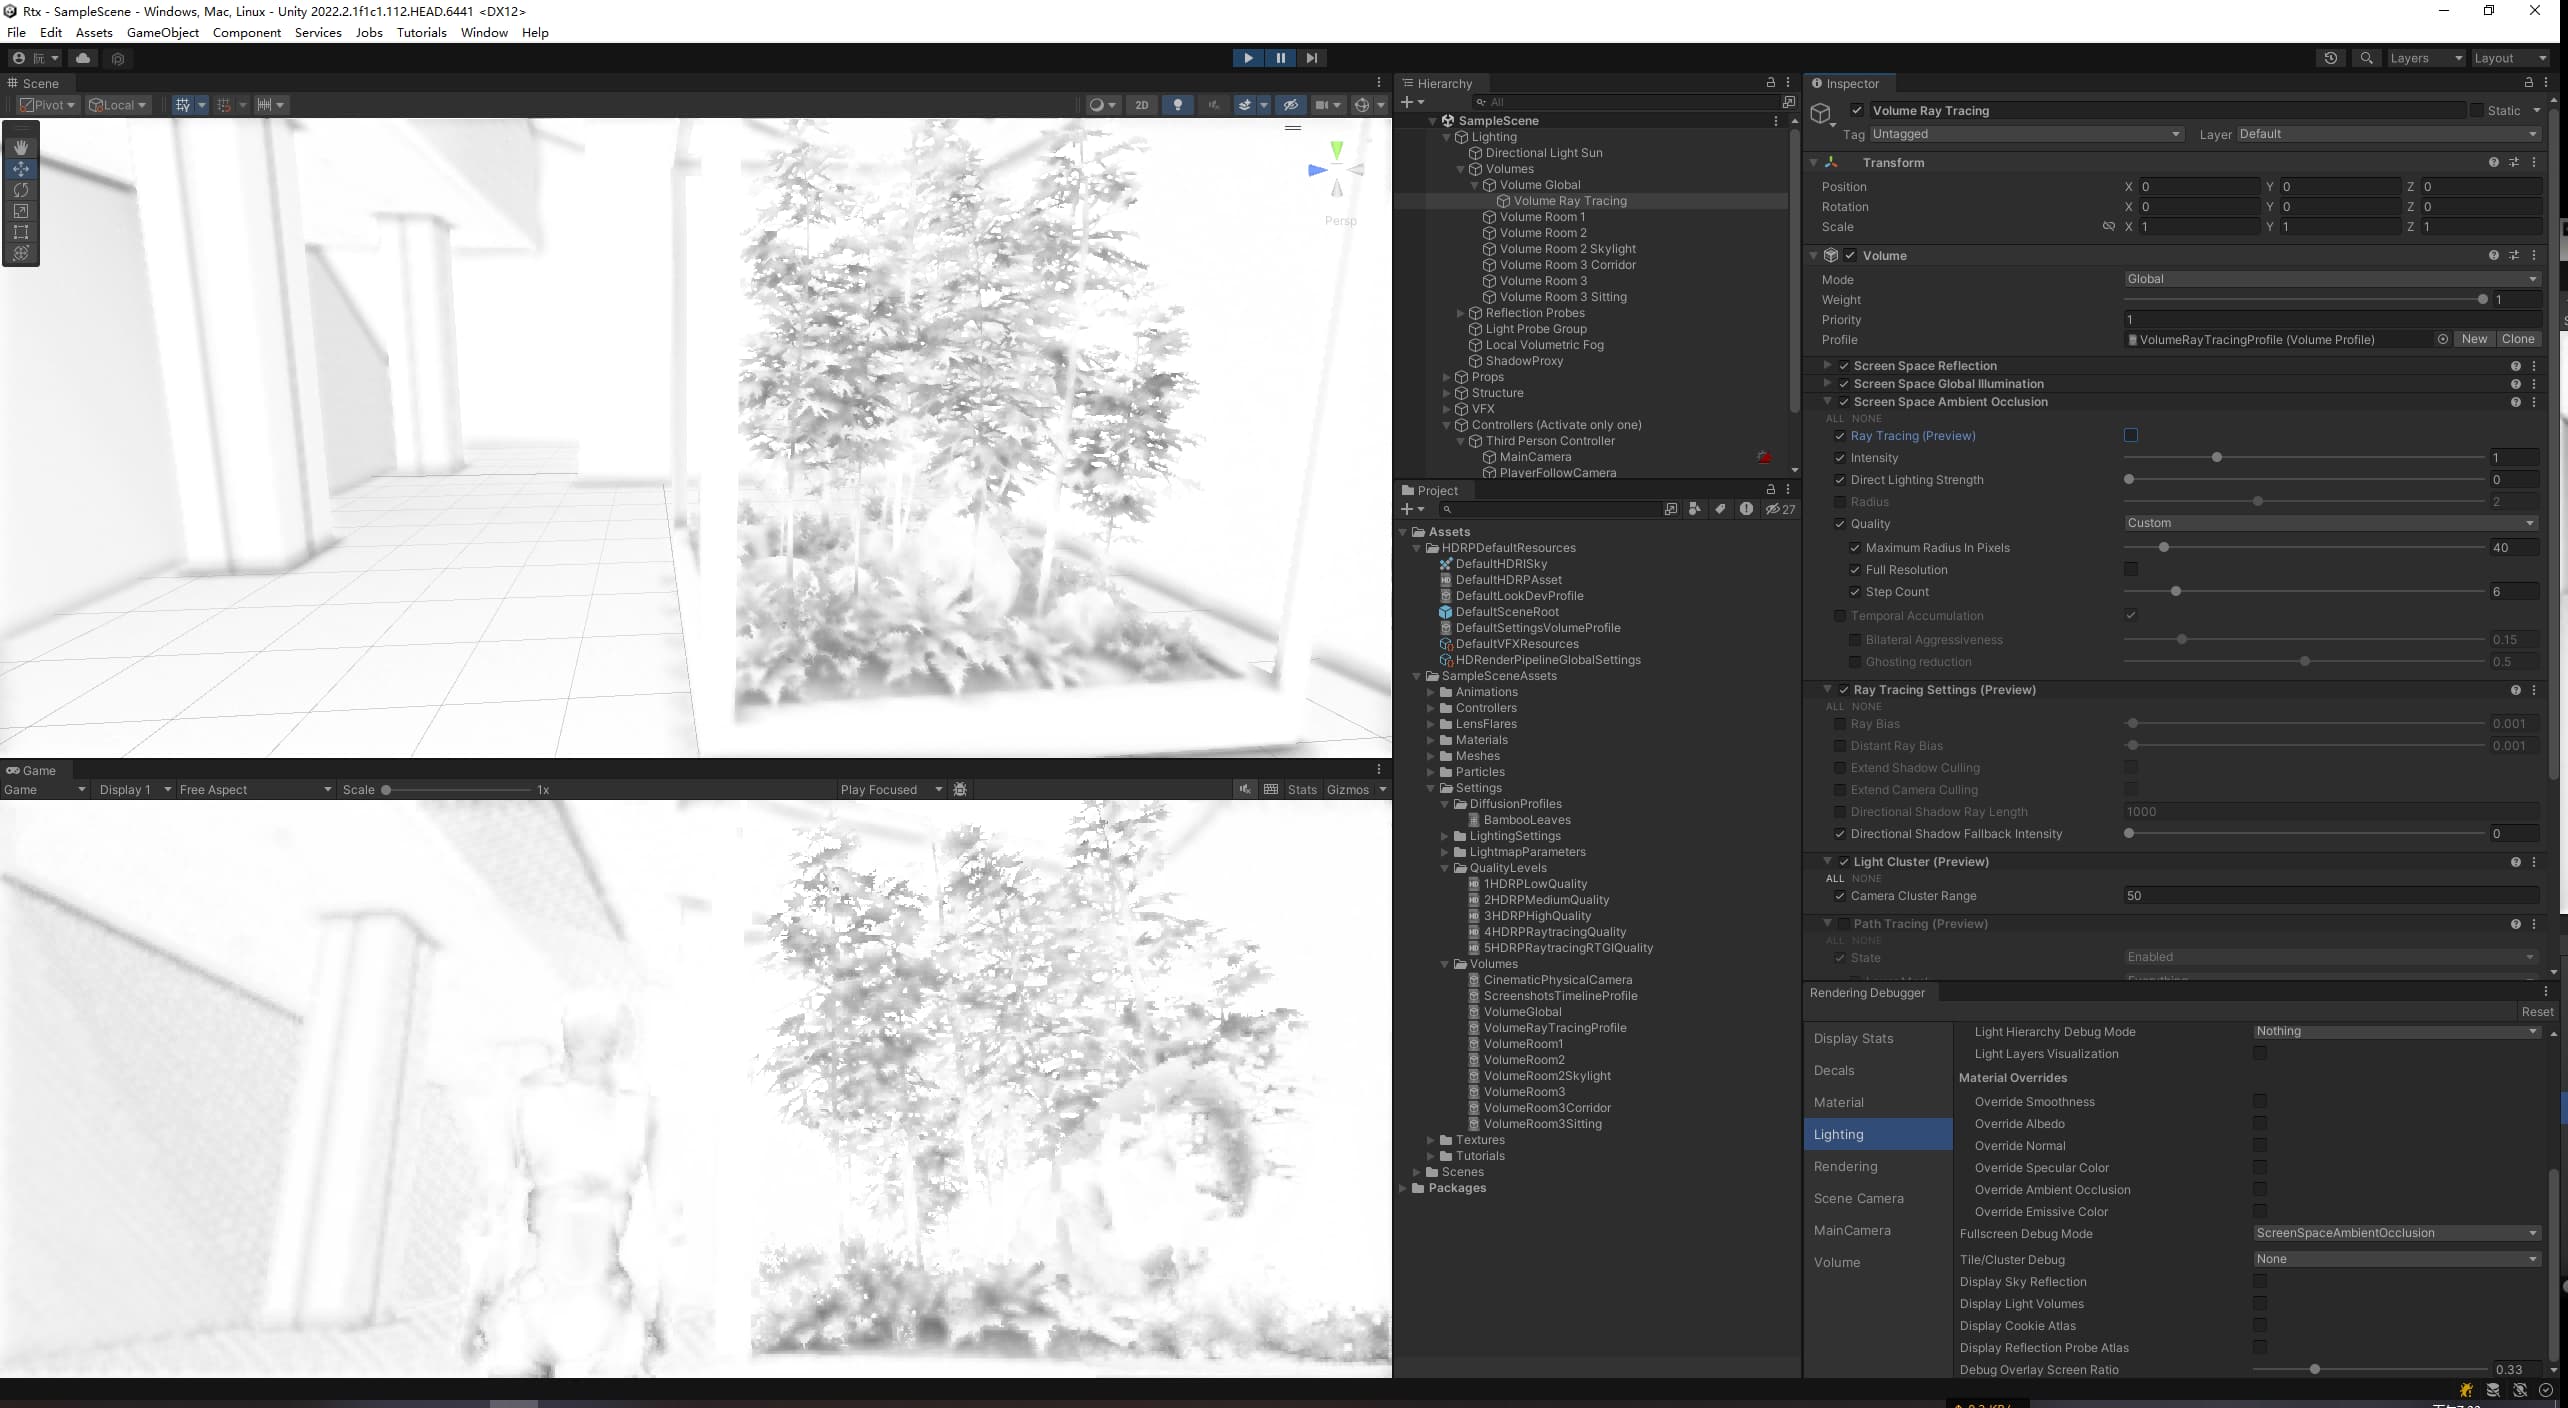Click New button for Volume profile

tap(2474, 339)
